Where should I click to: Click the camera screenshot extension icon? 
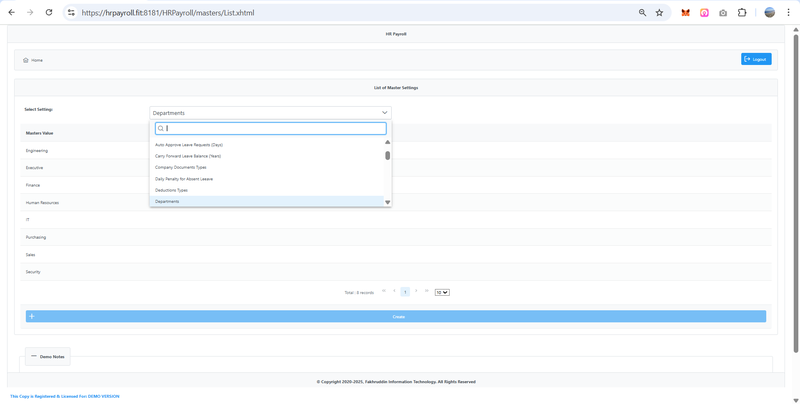pyautogui.click(x=723, y=13)
